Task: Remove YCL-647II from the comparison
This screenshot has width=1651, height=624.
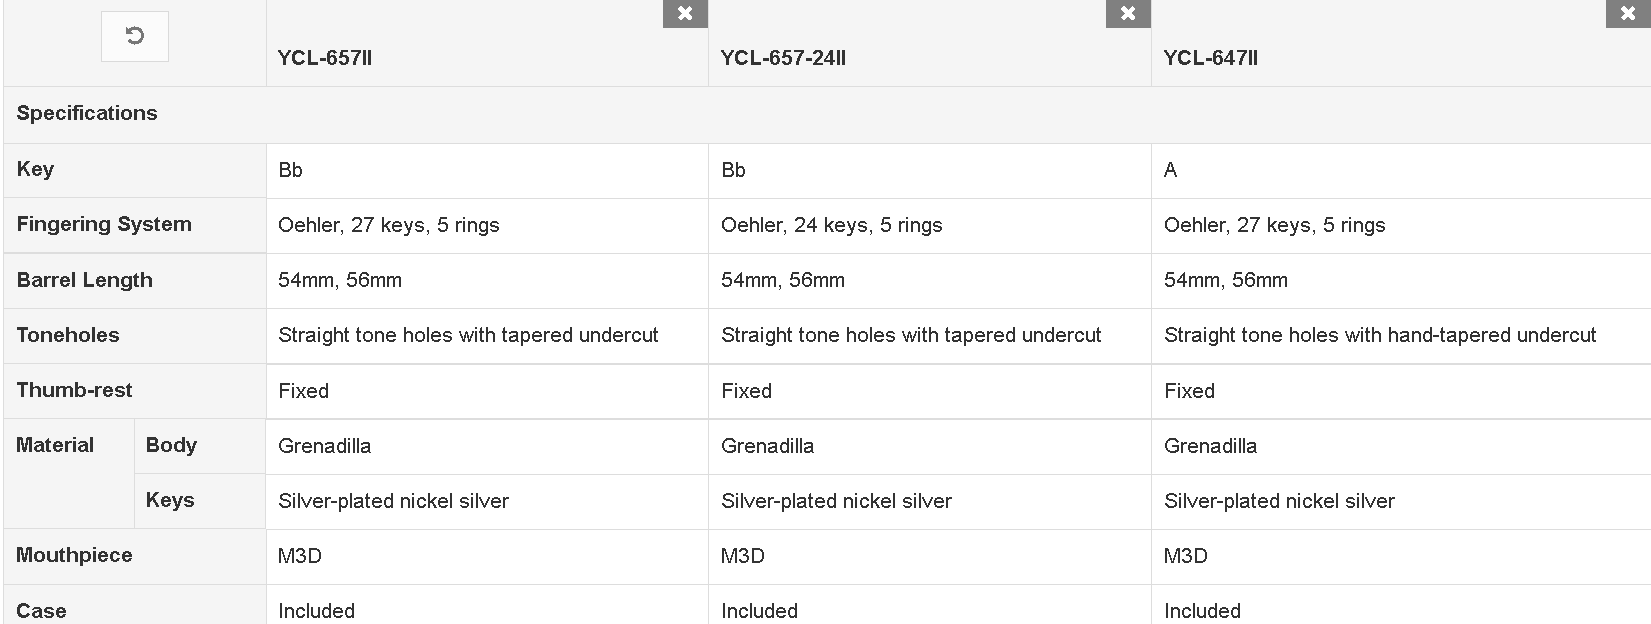Action: [1628, 14]
